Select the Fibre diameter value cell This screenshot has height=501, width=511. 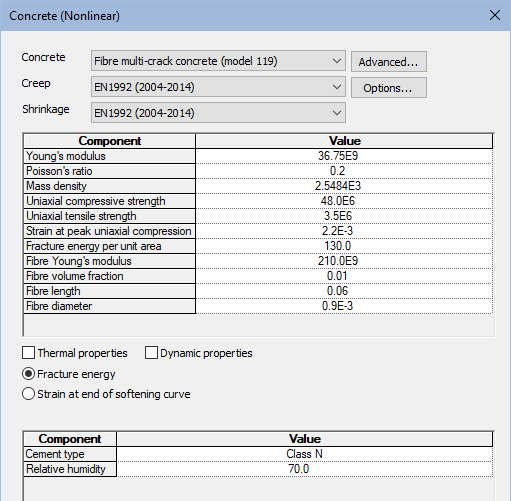point(344,306)
